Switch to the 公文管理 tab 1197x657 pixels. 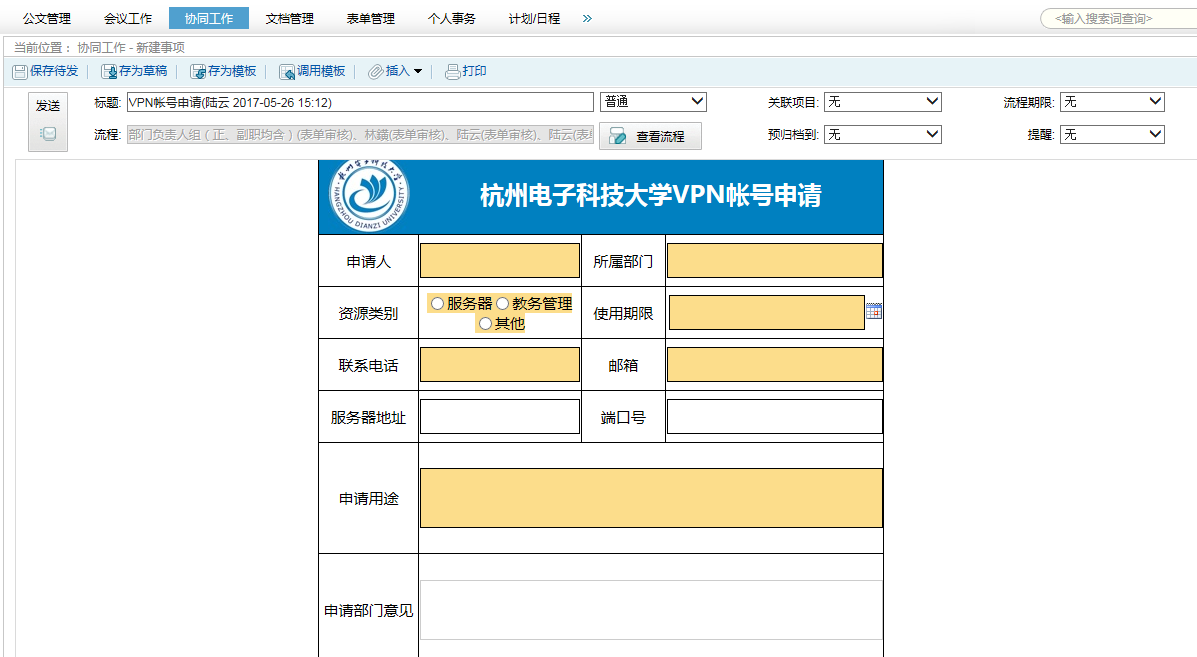(x=47, y=18)
